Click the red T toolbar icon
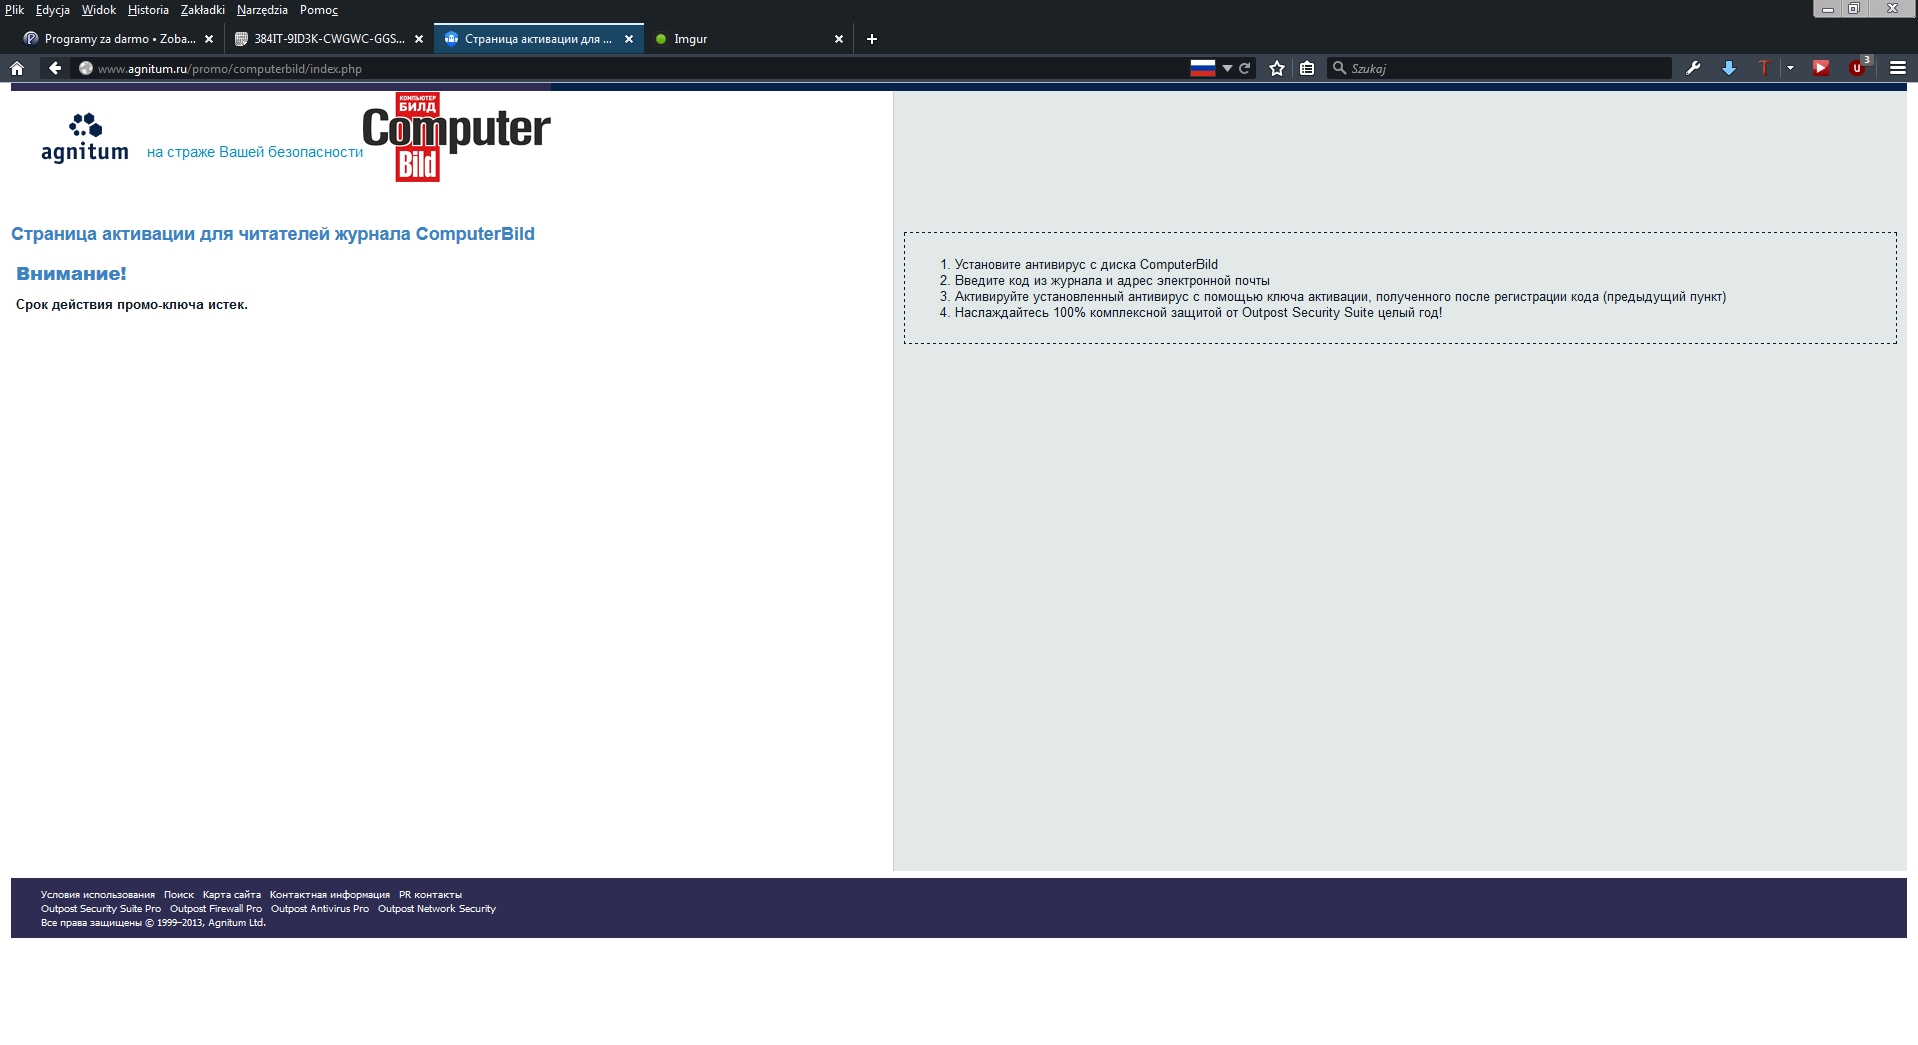Screen dimensions: 1918x1045 pyautogui.click(x=1764, y=68)
